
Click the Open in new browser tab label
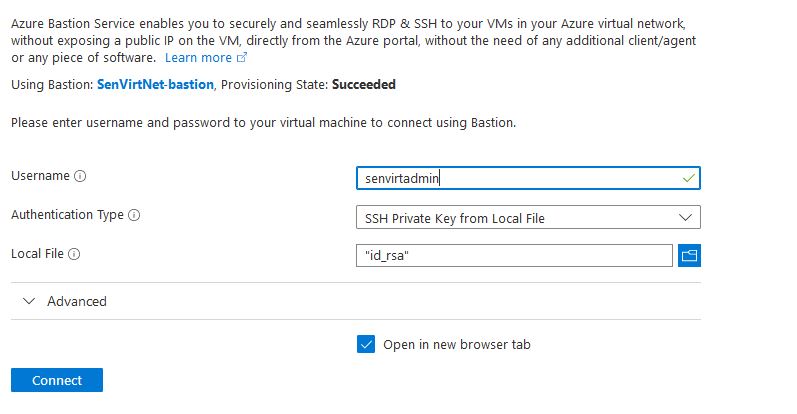click(x=457, y=345)
